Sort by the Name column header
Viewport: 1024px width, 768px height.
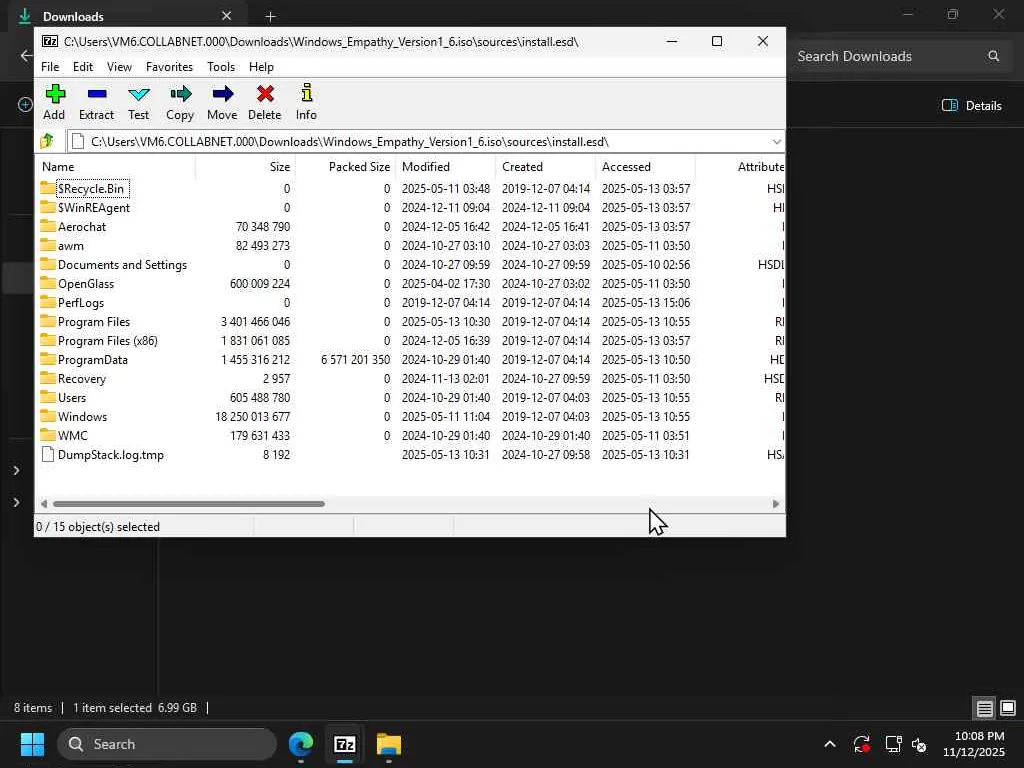pyautogui.click(x=116, y=167)
